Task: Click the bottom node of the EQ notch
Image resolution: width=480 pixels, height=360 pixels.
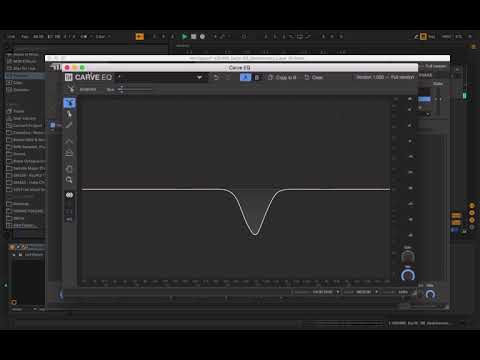Action: click(255, 234)
